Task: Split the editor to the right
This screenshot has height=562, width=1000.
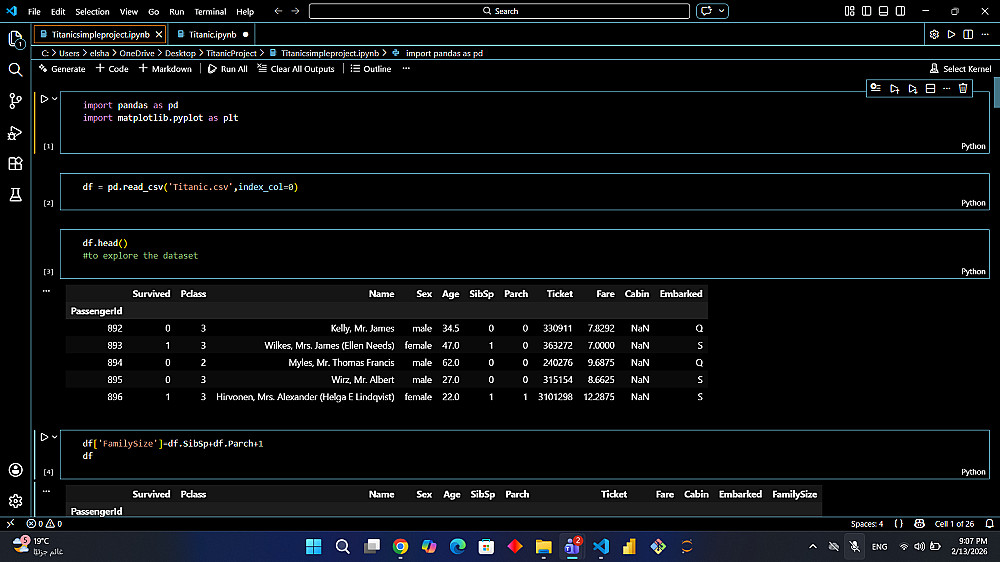Action: (968, 34)
